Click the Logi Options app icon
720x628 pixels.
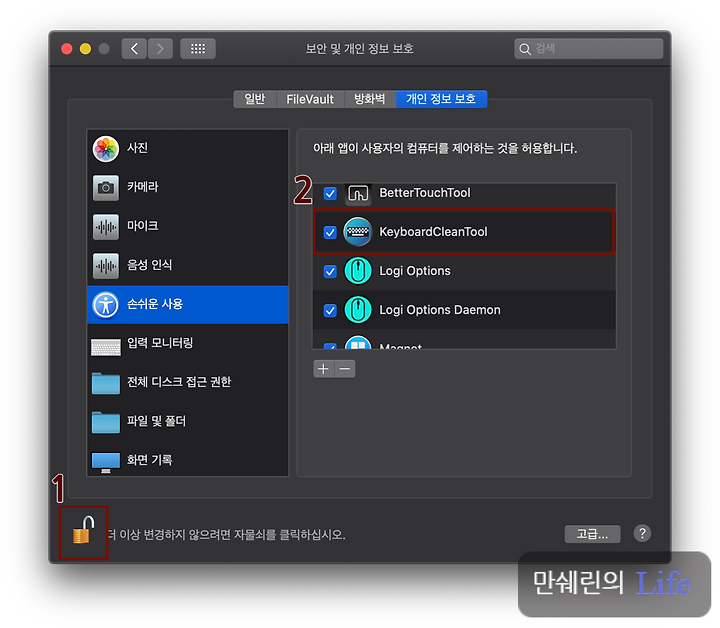pyautogui.click(x=358, y=271)
